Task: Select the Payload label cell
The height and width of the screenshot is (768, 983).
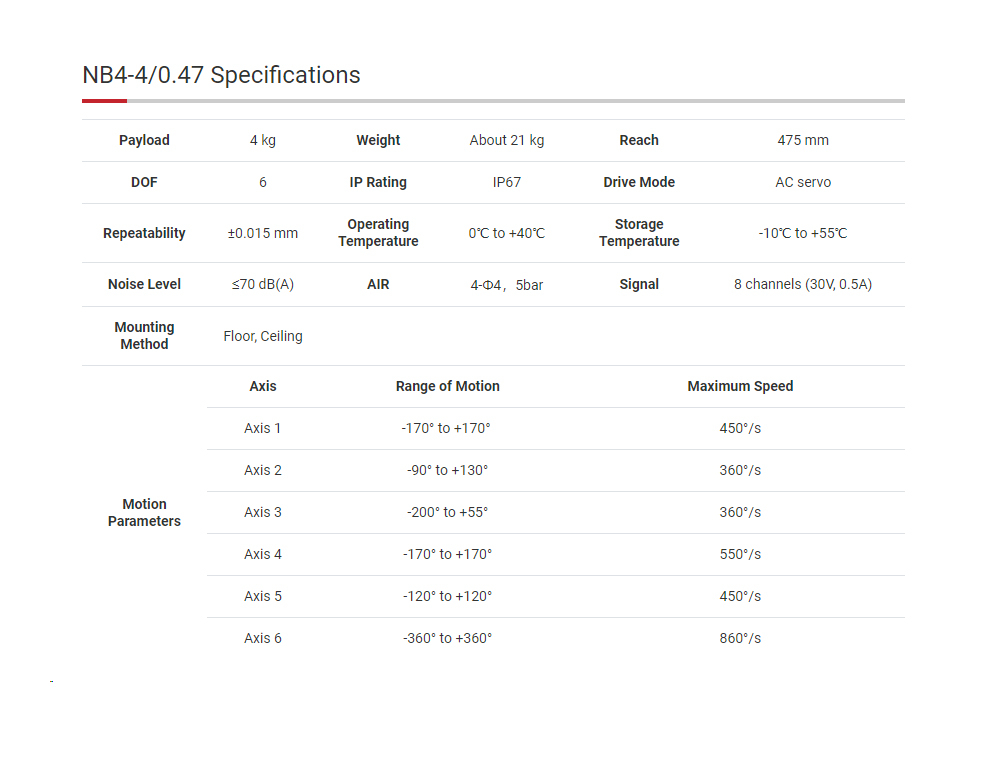Action: pos(144,140)
